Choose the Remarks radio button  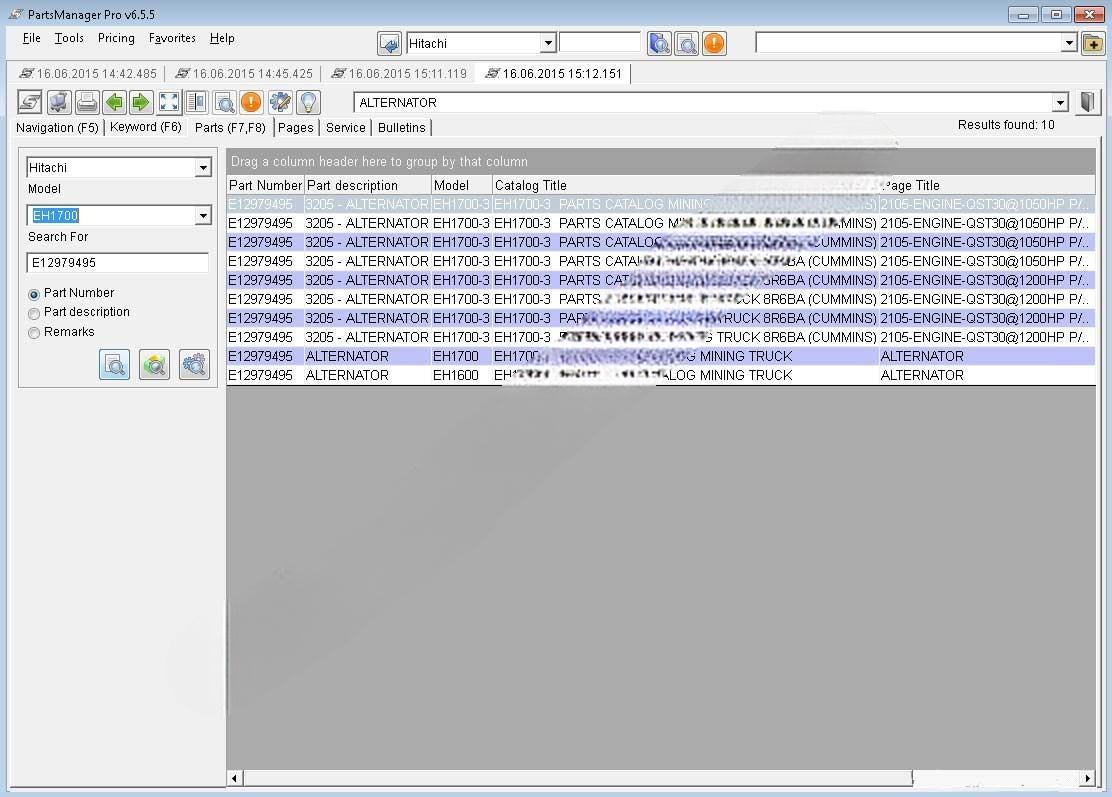(34, 333)
